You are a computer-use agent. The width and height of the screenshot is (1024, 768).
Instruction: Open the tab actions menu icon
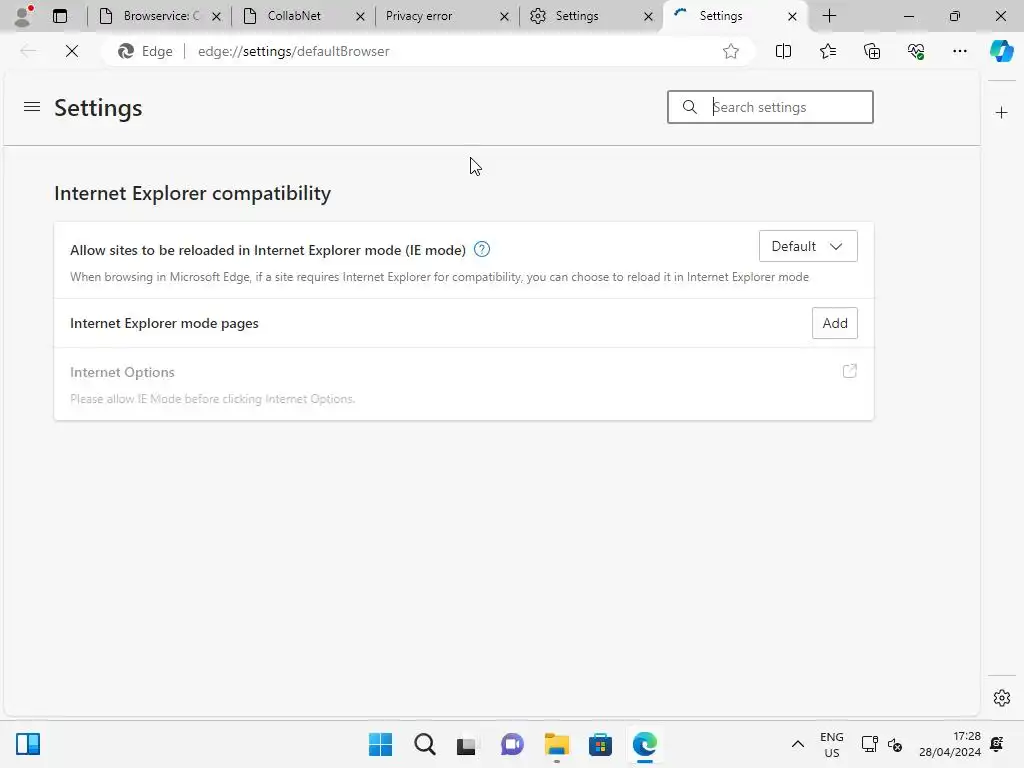click(60, 16)
